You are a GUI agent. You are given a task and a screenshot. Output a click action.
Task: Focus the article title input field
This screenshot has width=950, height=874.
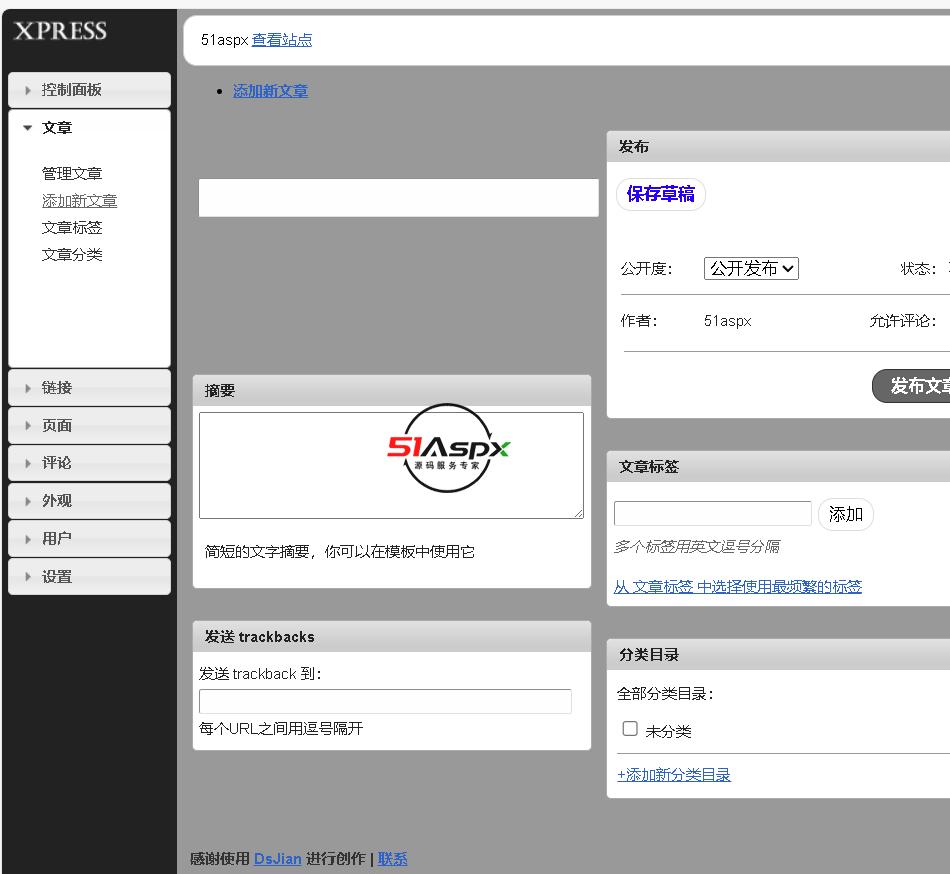[398, 198]
